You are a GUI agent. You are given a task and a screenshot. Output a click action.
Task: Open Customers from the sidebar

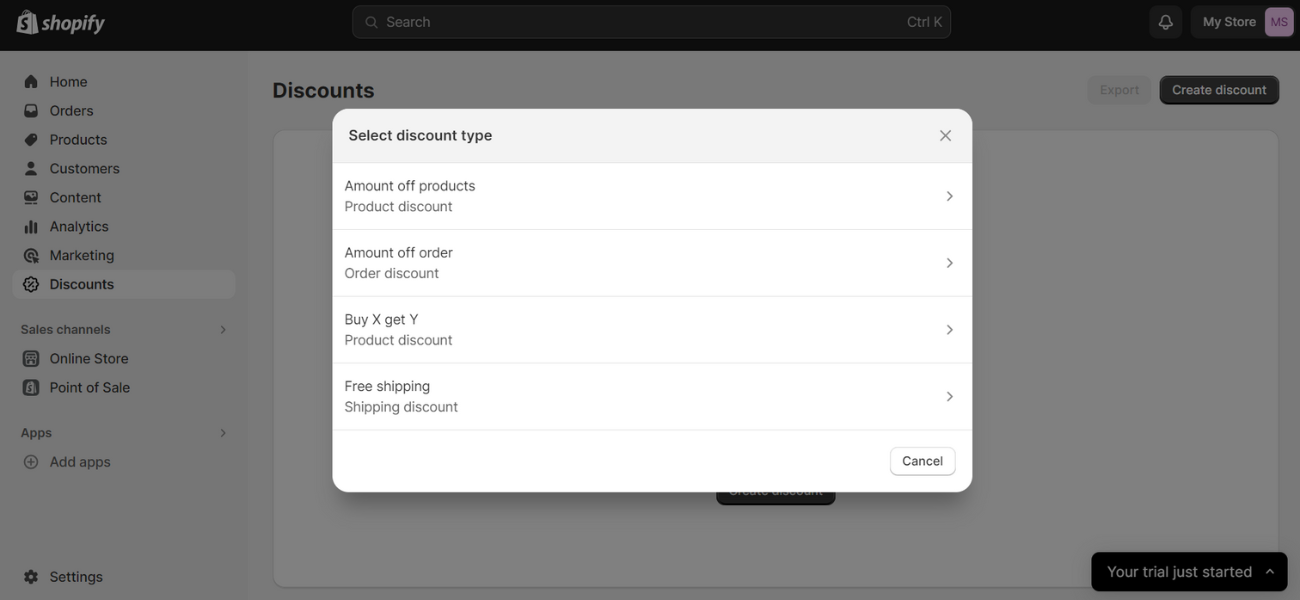(31, 167)
